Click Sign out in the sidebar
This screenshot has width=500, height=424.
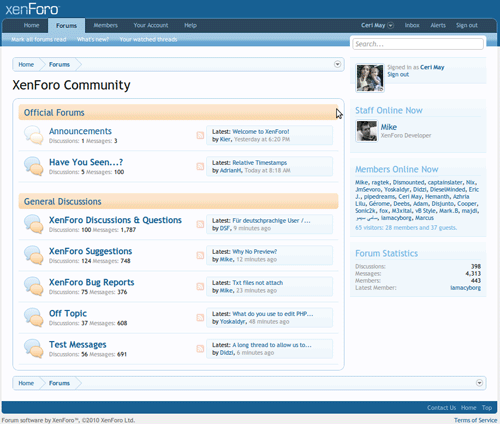coord(398,74)
